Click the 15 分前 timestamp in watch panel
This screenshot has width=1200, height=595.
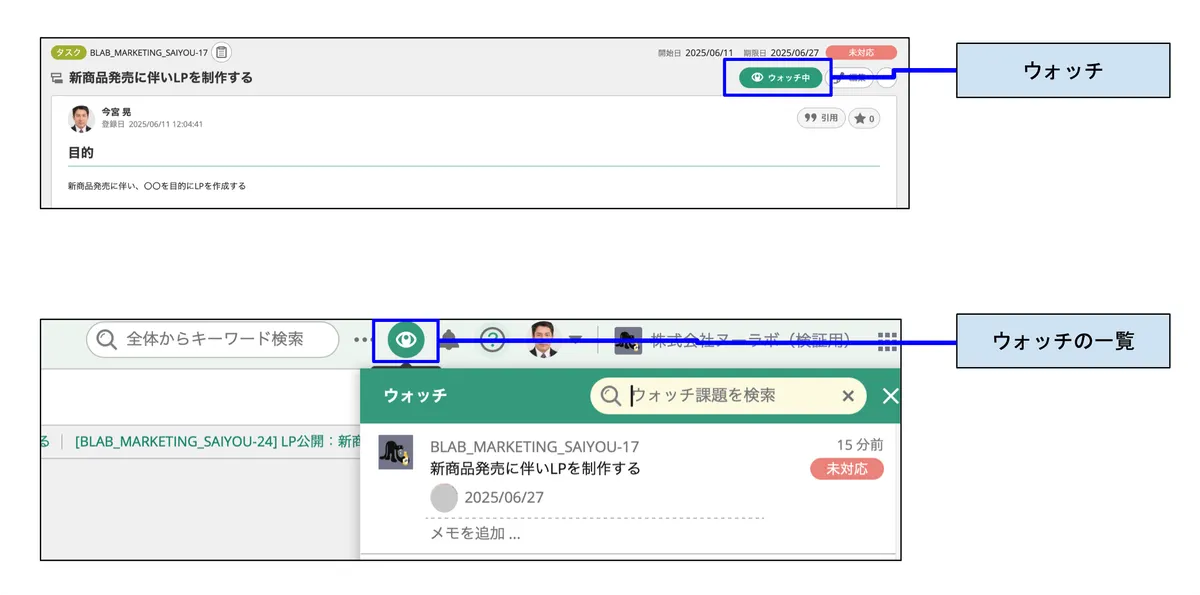point(860,445)
